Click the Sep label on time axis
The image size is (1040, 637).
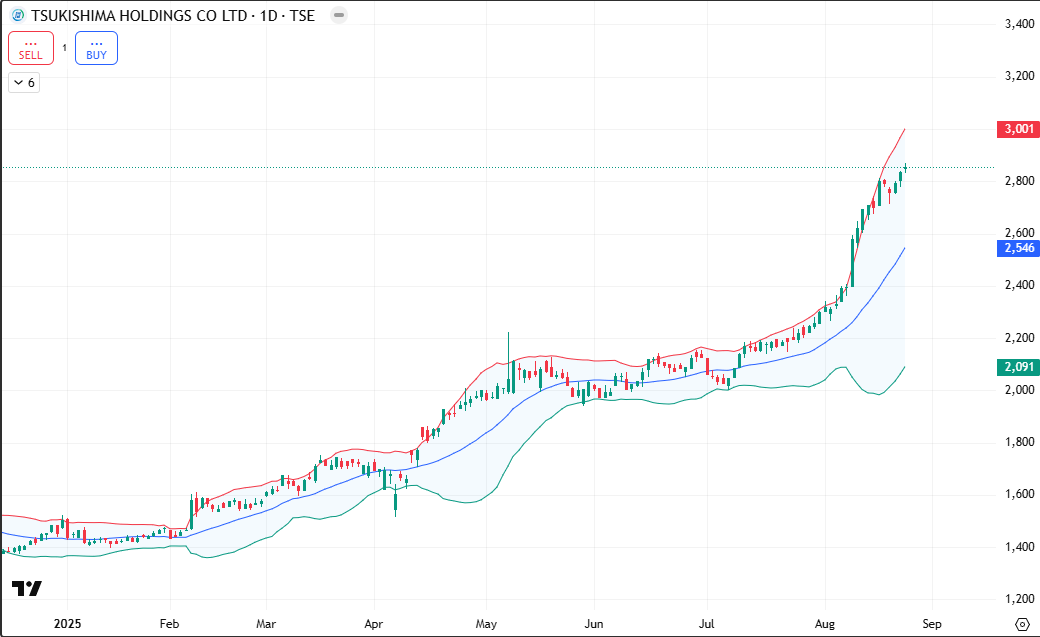(932, 624)
